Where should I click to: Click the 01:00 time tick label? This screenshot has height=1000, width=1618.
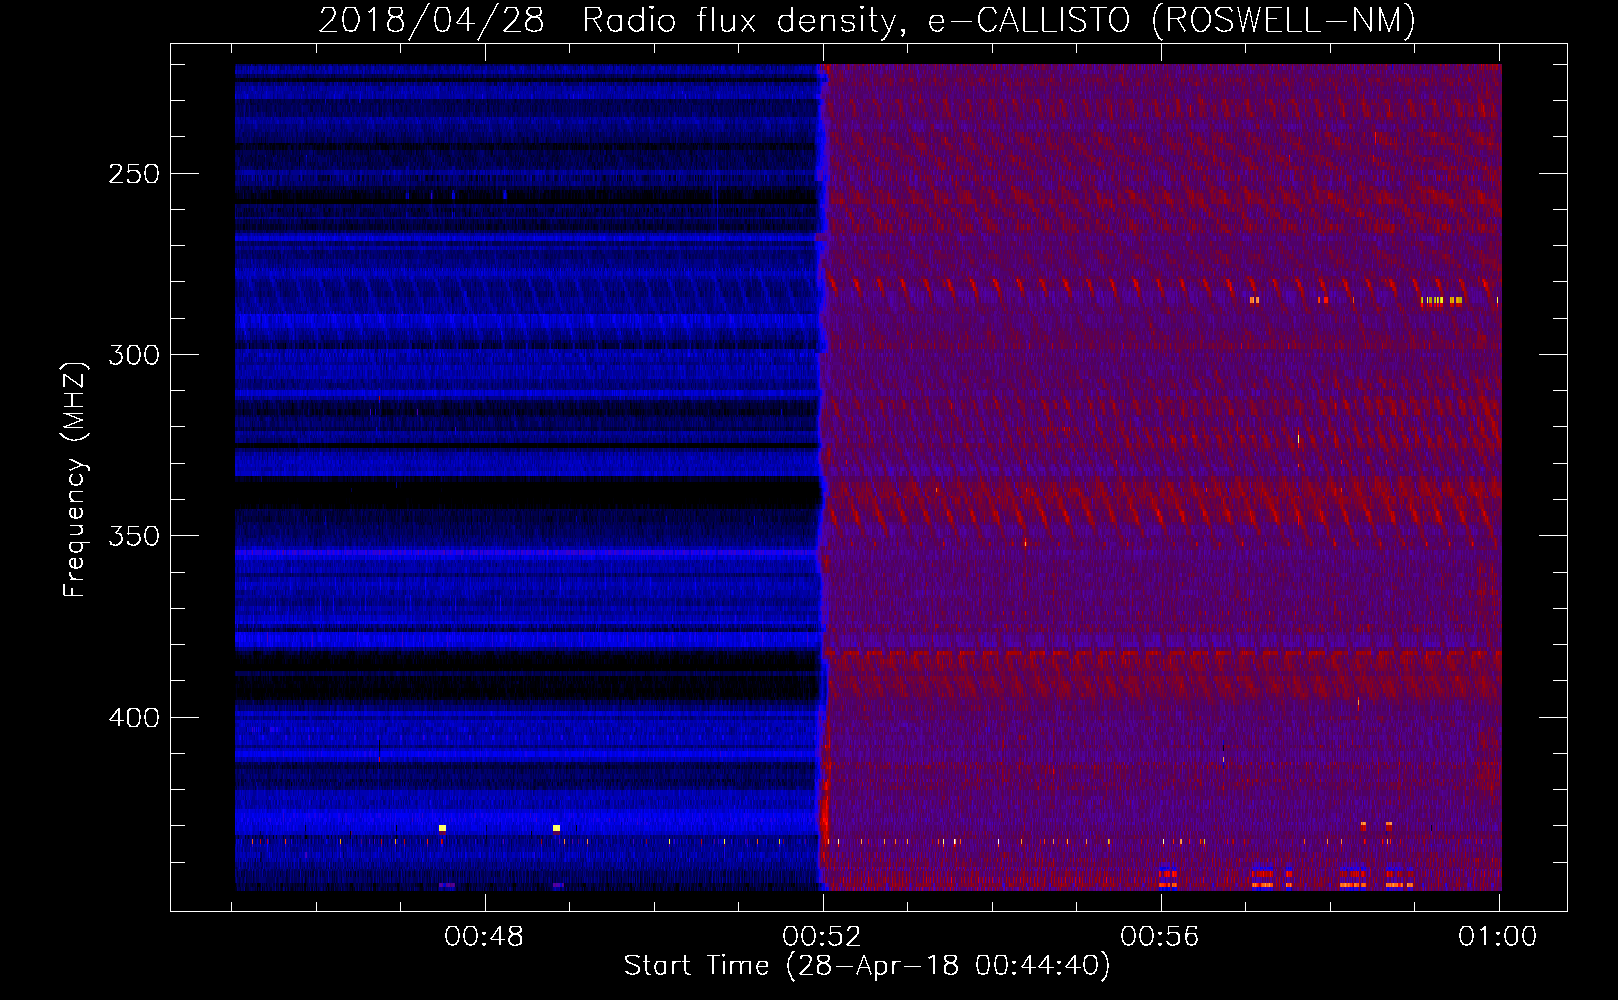[x=1498, y=937]
